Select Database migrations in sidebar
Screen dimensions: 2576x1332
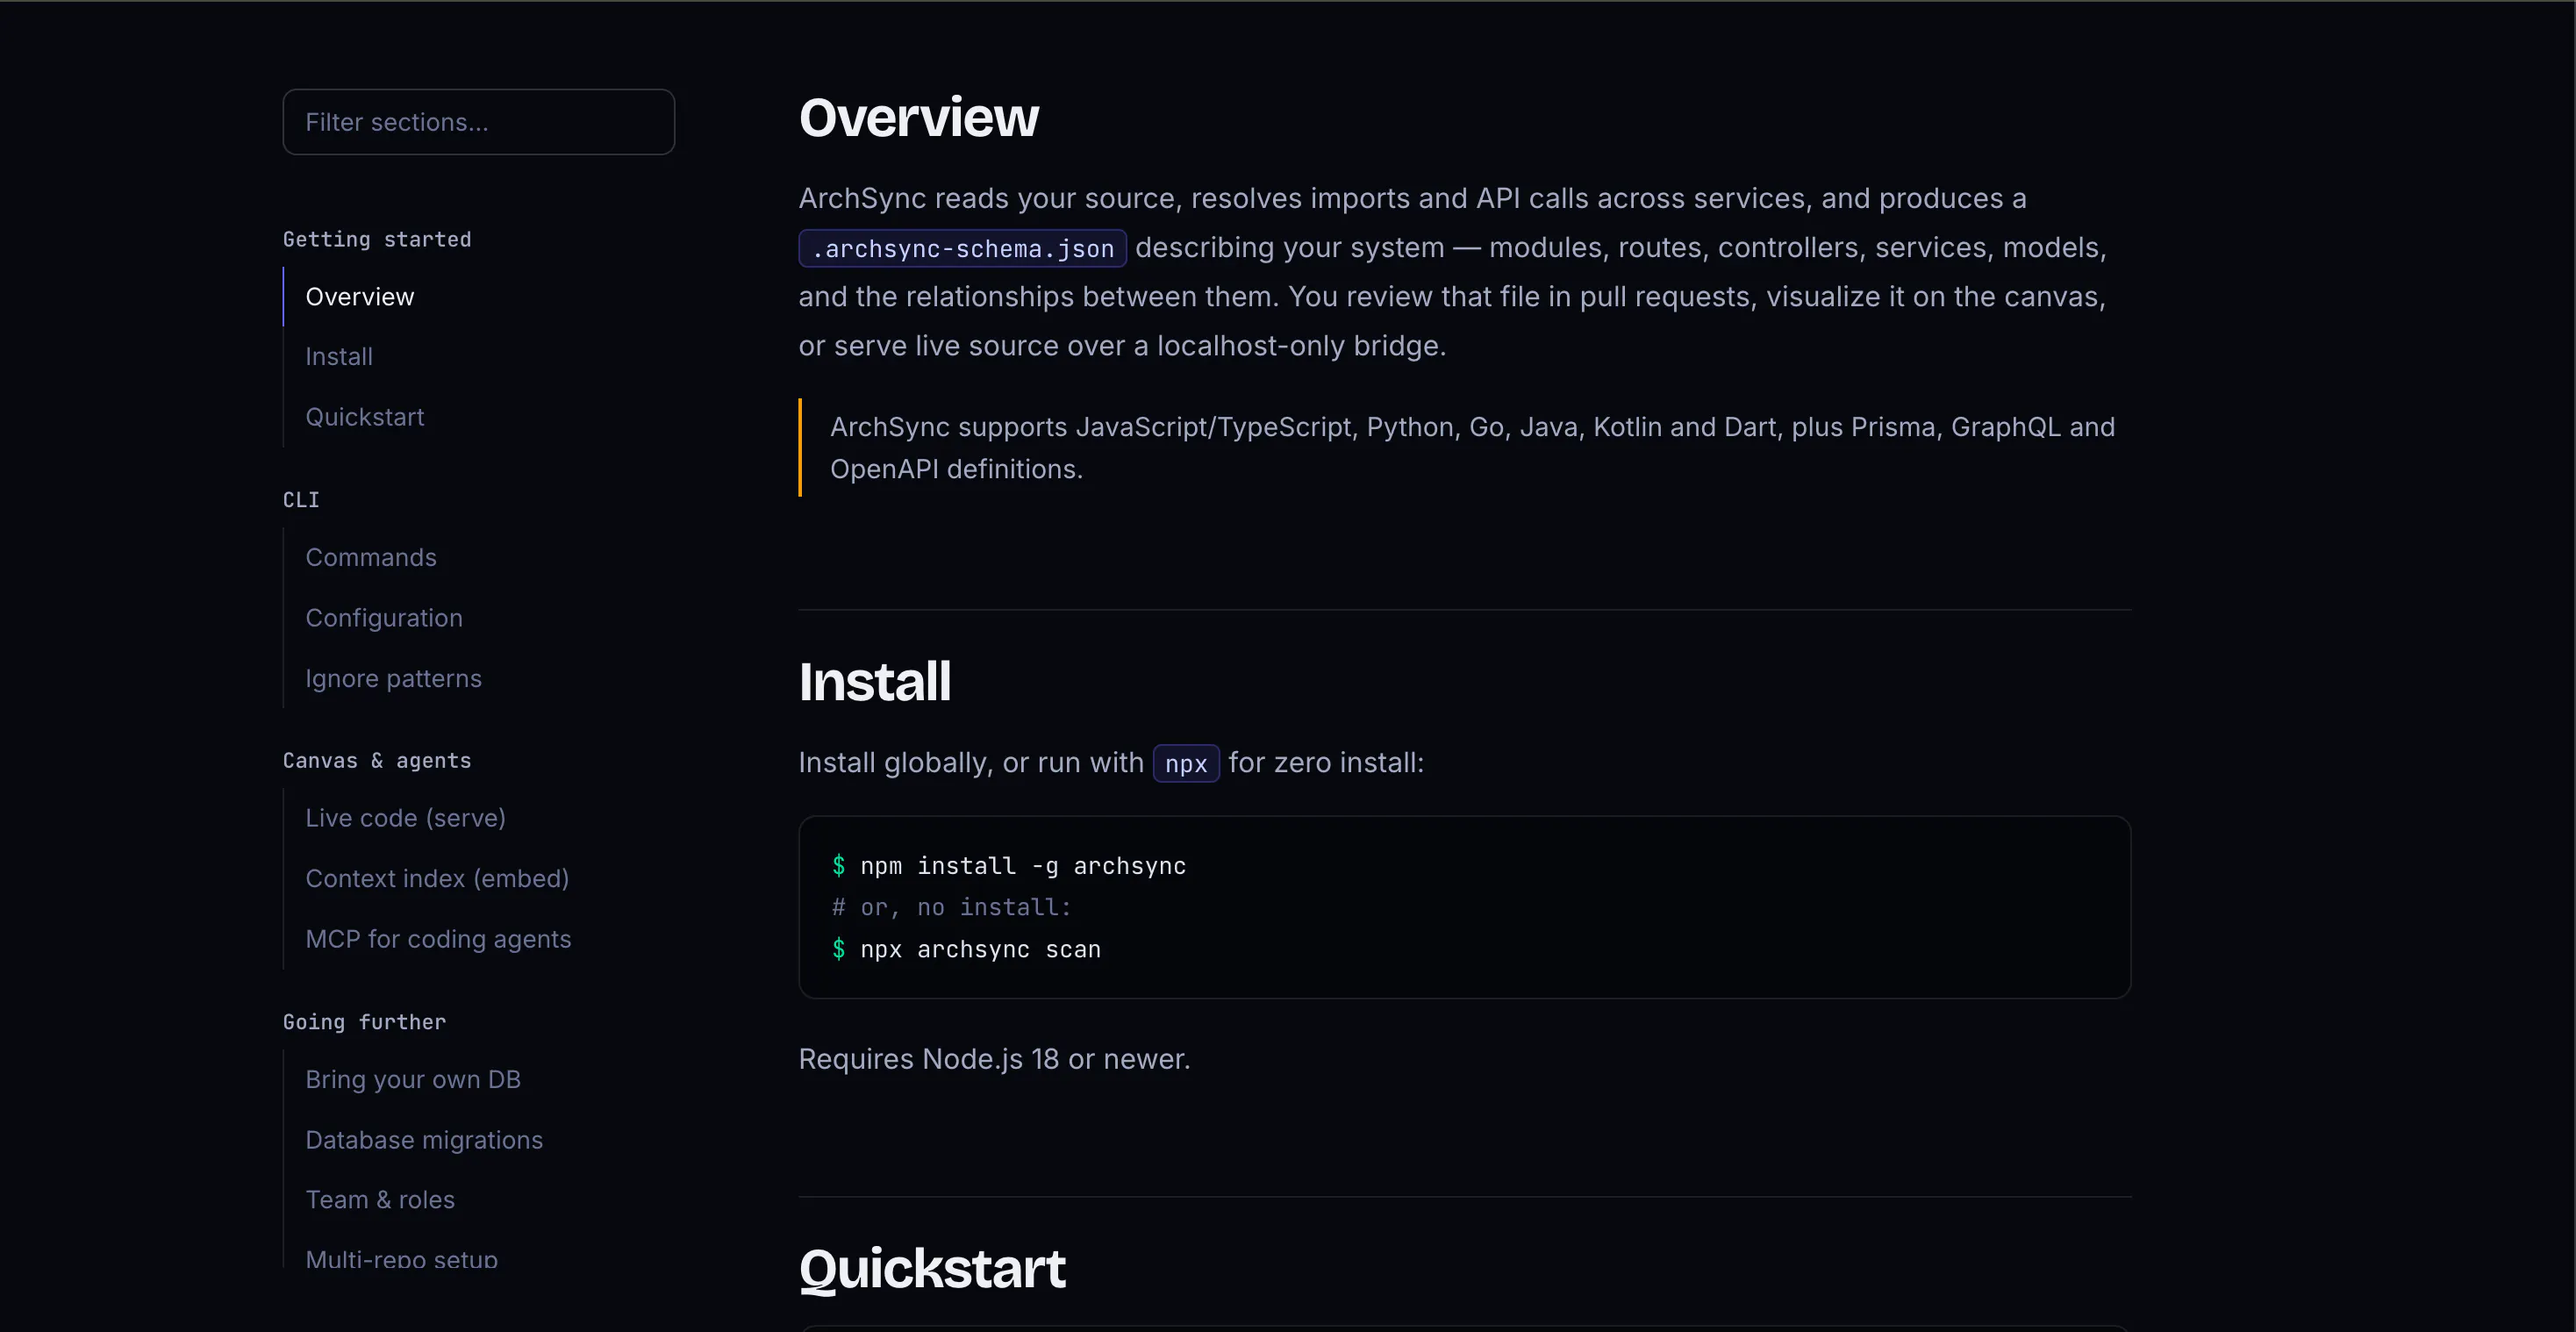click(424, 1140)
